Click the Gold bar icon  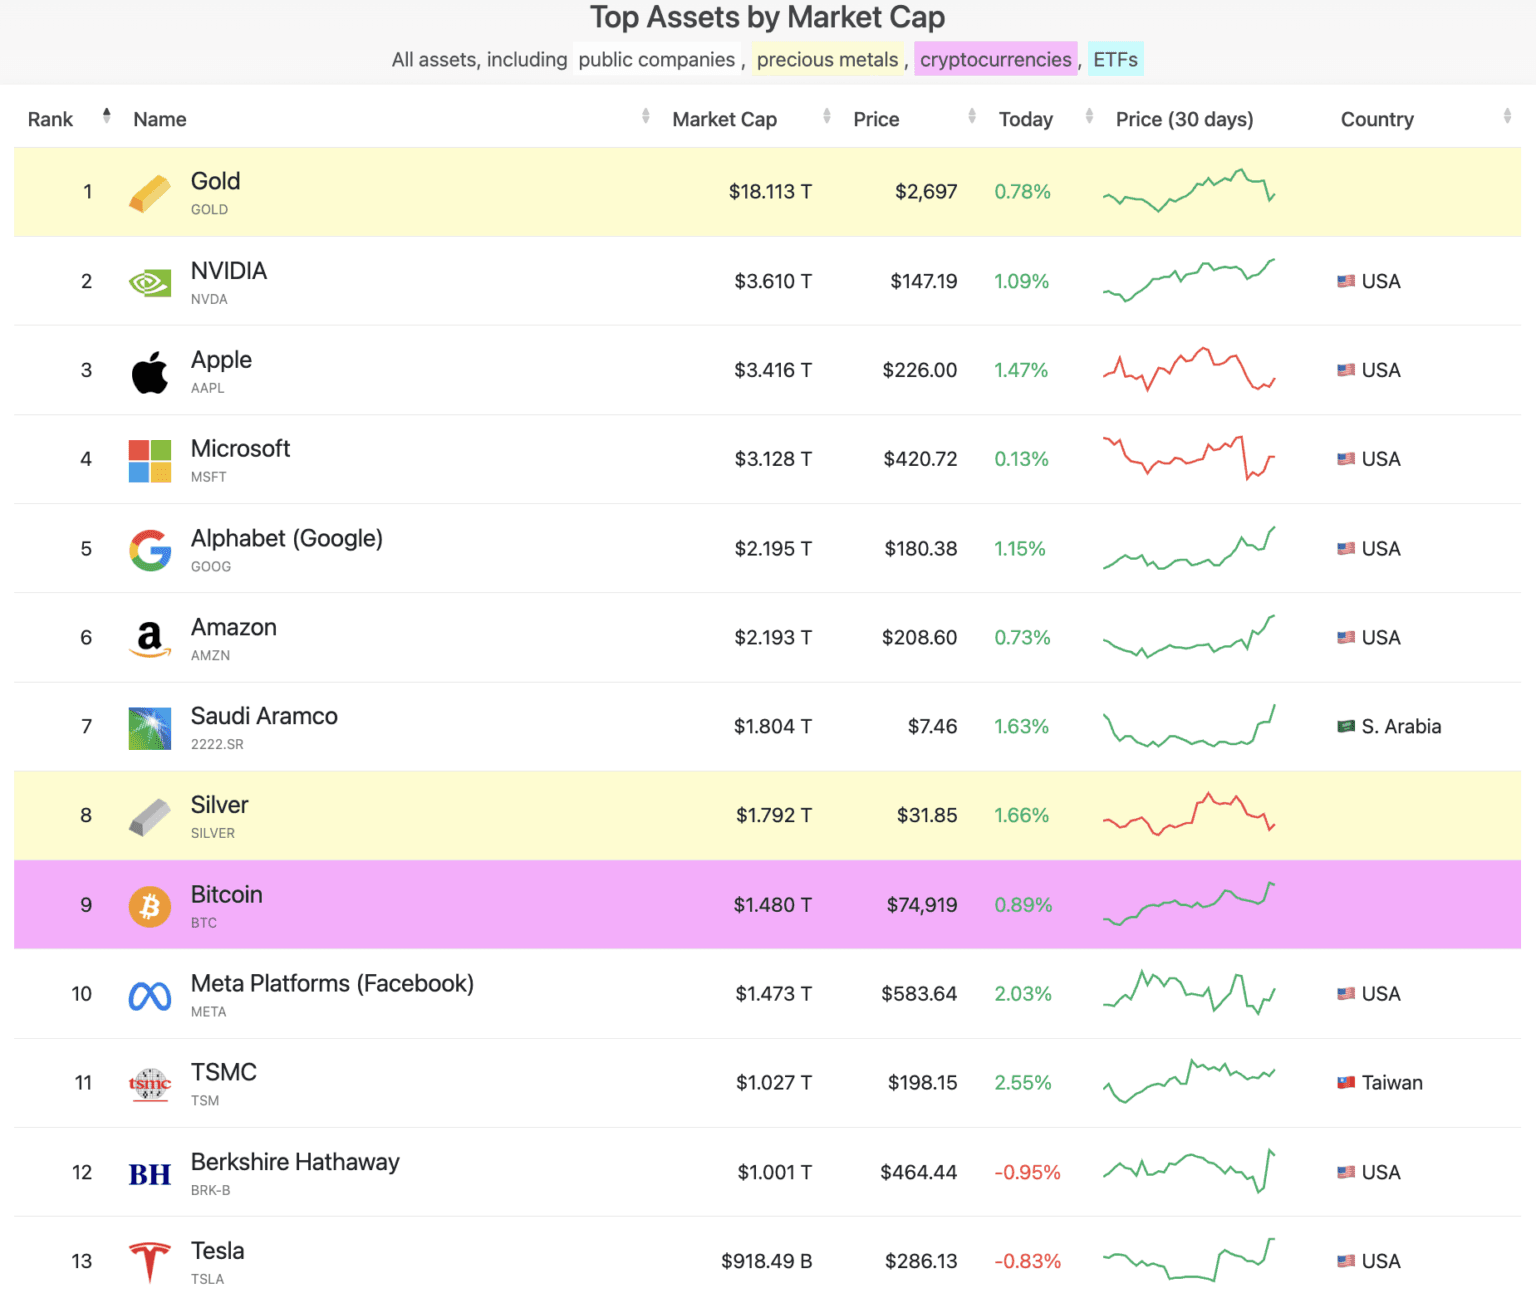150,193
